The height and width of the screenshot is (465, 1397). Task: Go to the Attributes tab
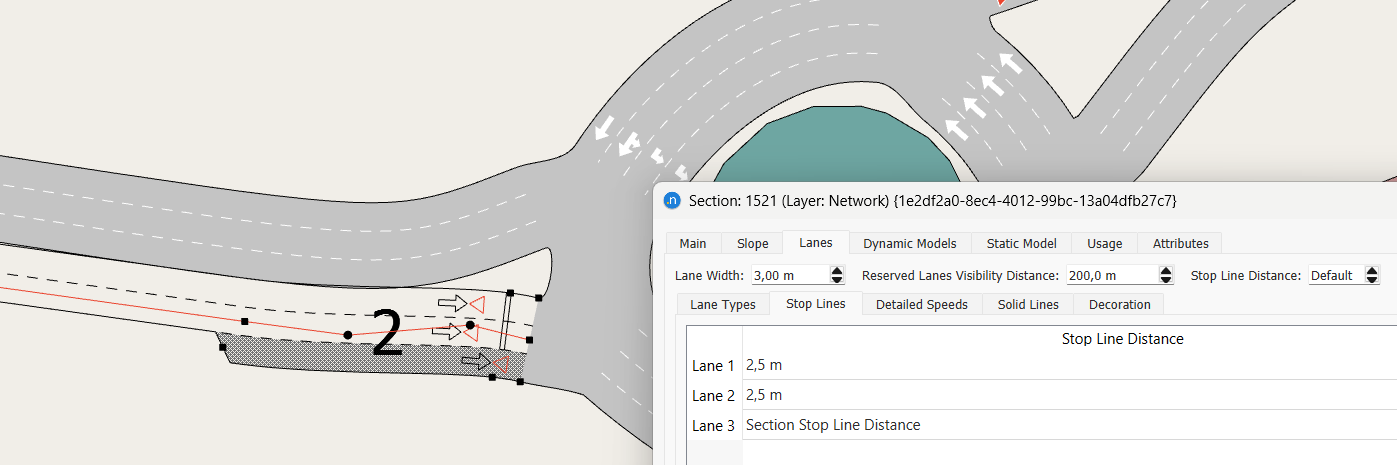point(1180,243)
